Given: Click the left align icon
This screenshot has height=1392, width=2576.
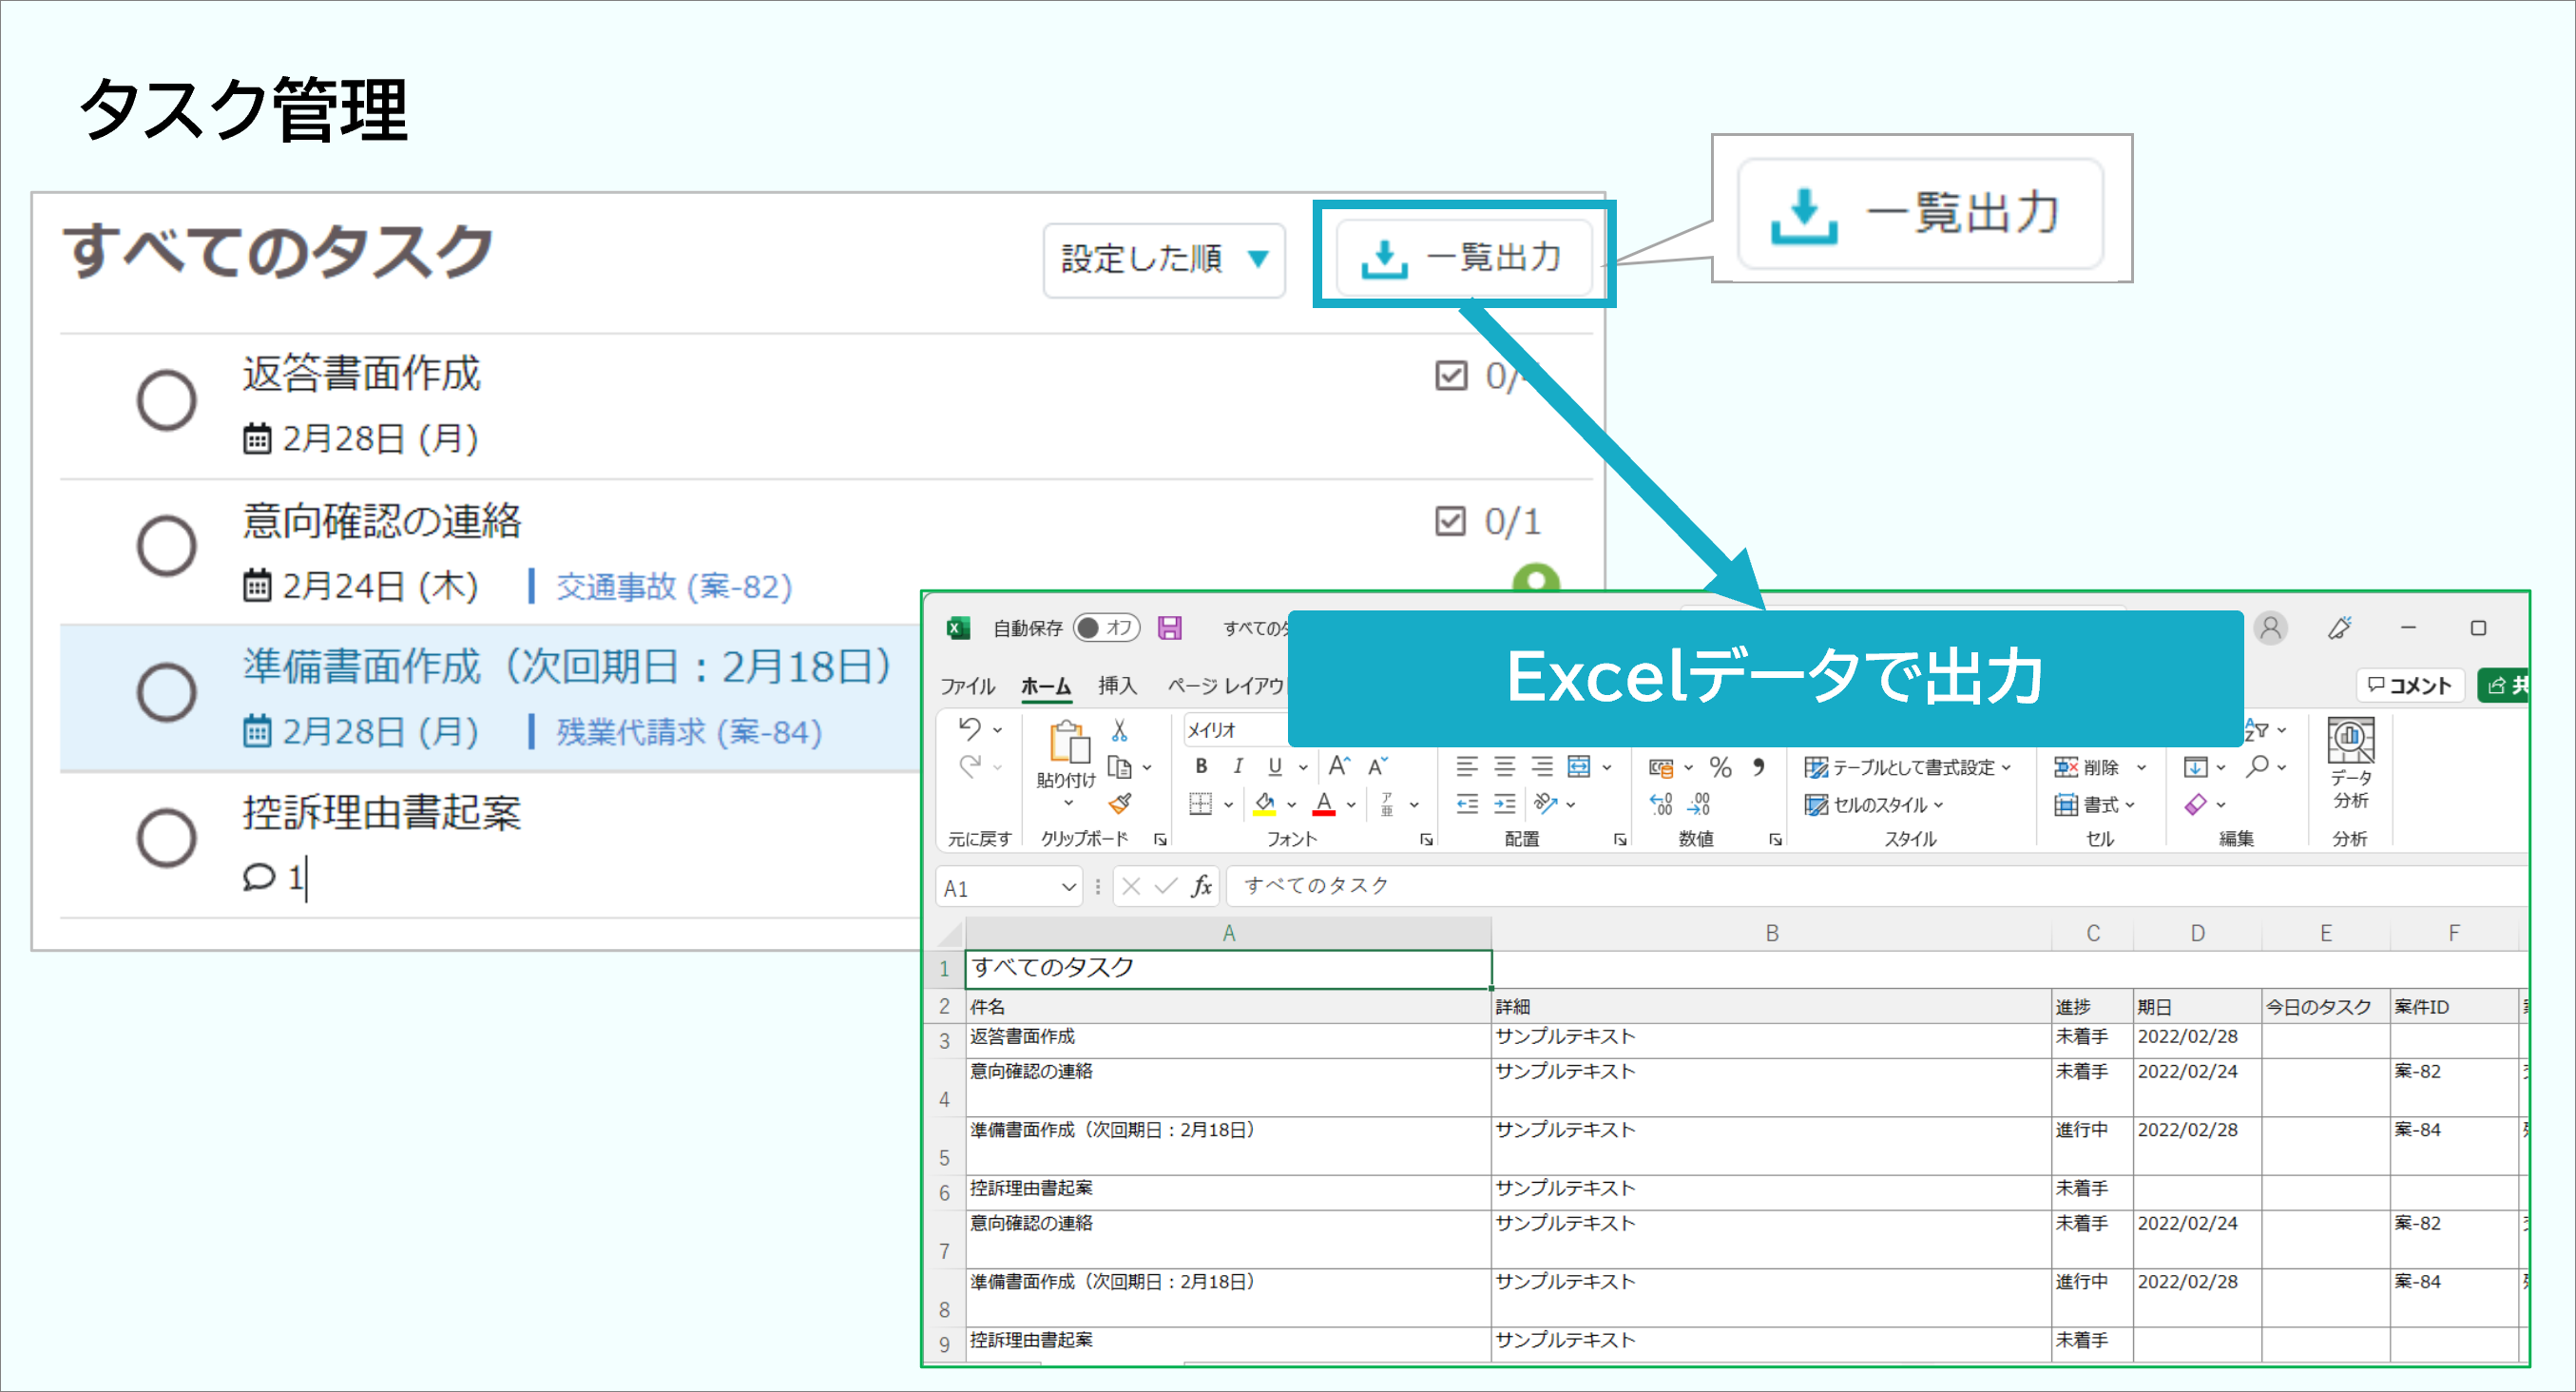Looking at the screenshot, I should click(1467, 766).
